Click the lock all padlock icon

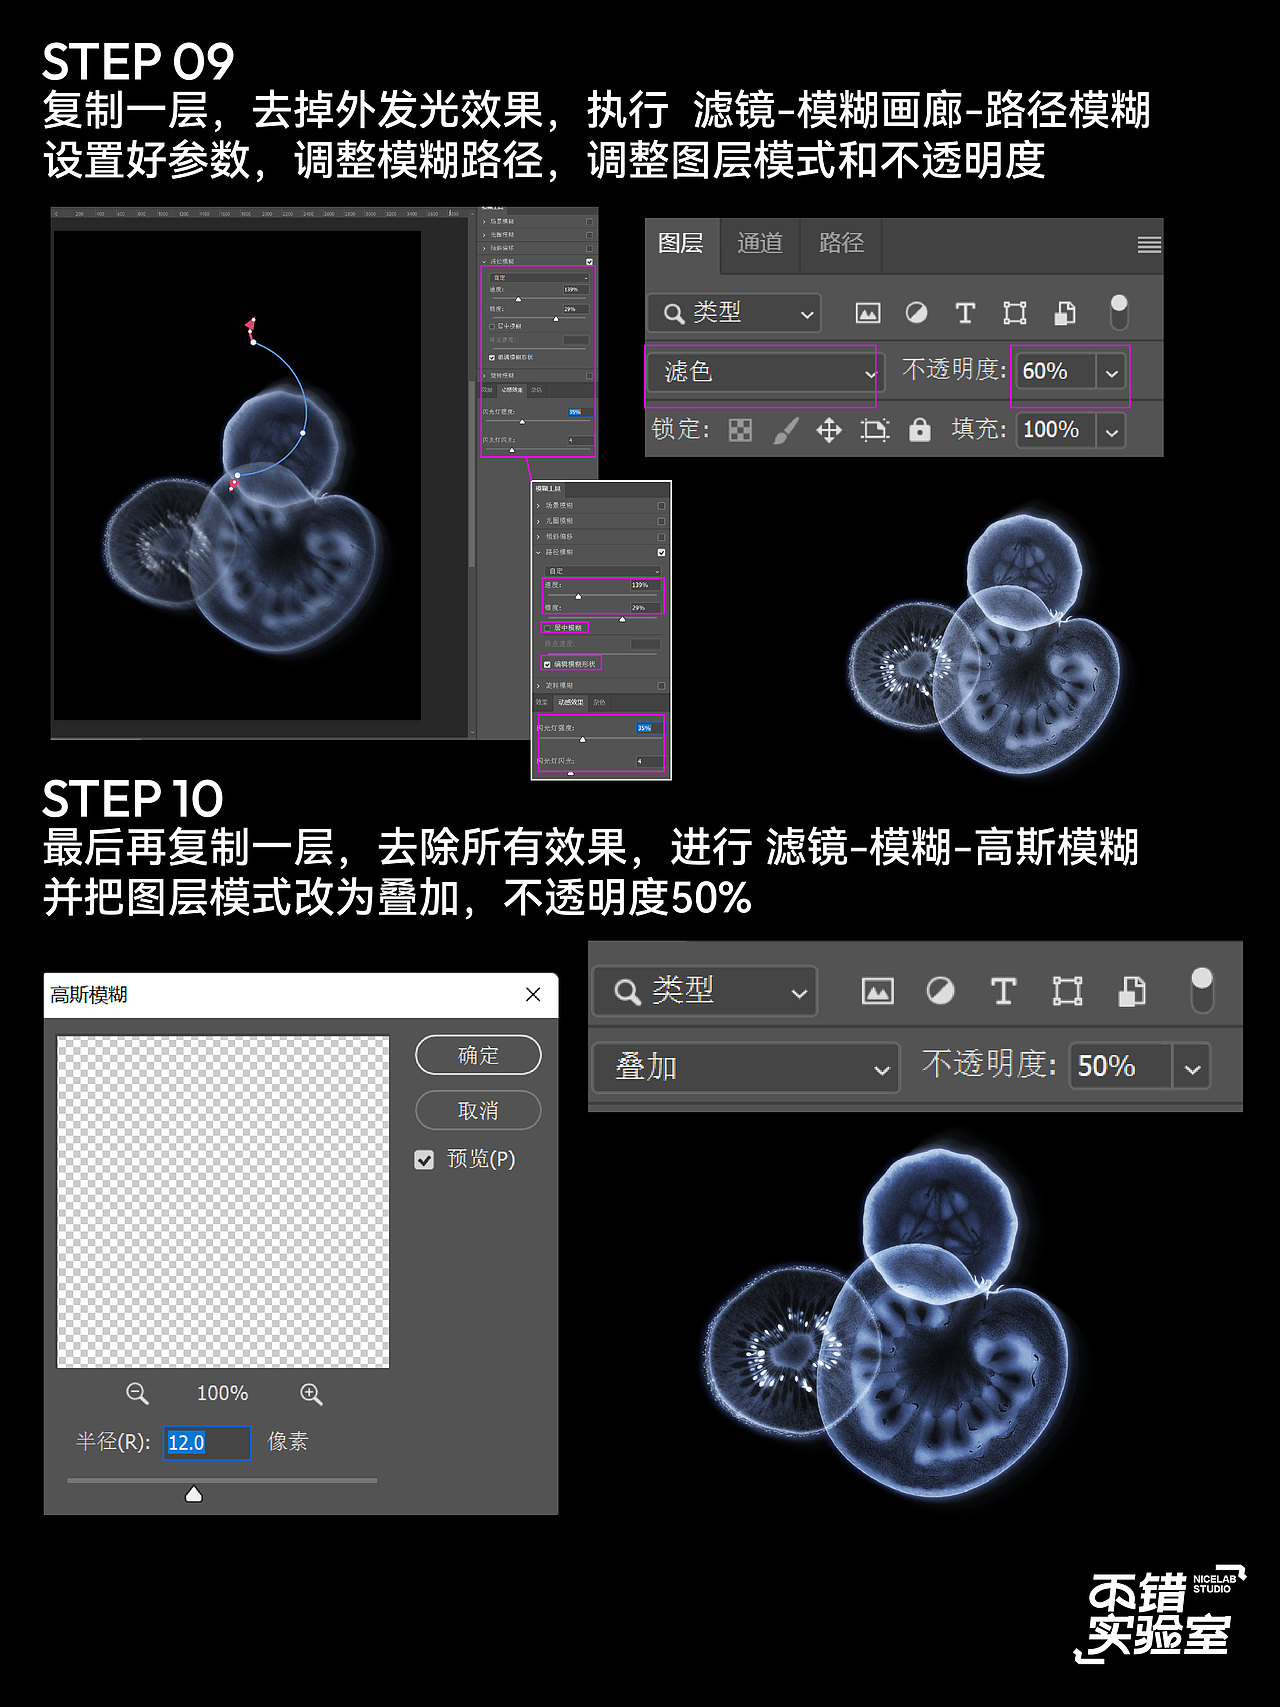(920, 430)
